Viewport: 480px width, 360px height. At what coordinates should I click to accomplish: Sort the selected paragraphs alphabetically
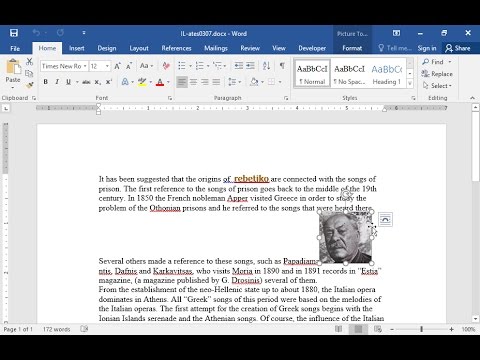pyautogui.click(x=266, y=66)
